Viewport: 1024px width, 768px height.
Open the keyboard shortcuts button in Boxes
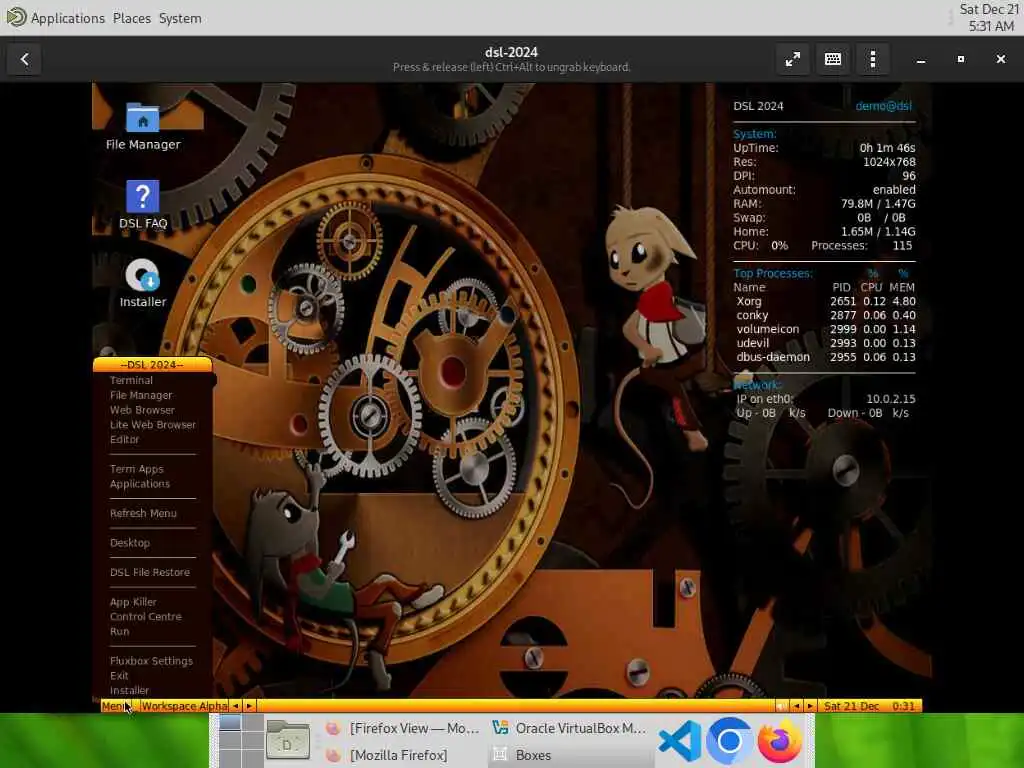pyautogui.click(x=833, y=59)
